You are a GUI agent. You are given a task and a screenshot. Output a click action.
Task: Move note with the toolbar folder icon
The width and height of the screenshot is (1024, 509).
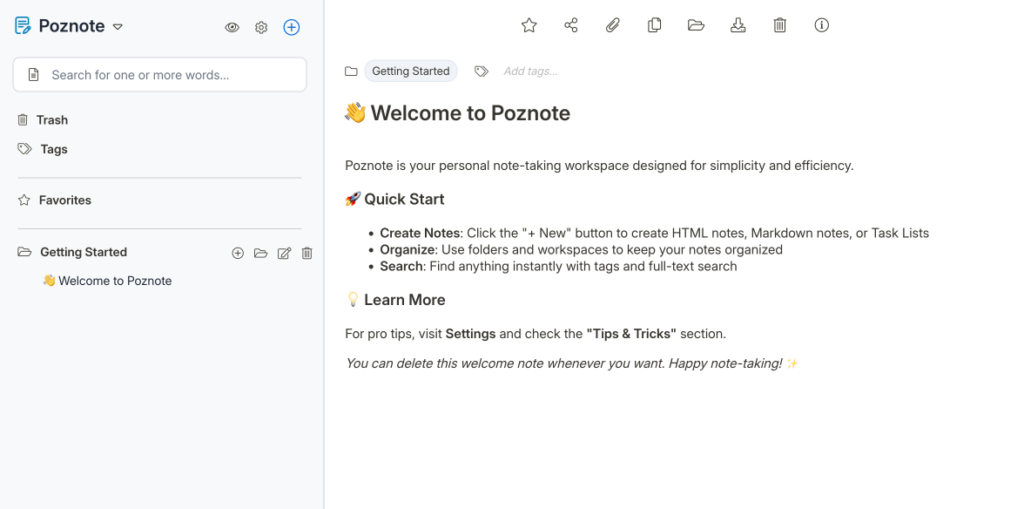point(696,26)
